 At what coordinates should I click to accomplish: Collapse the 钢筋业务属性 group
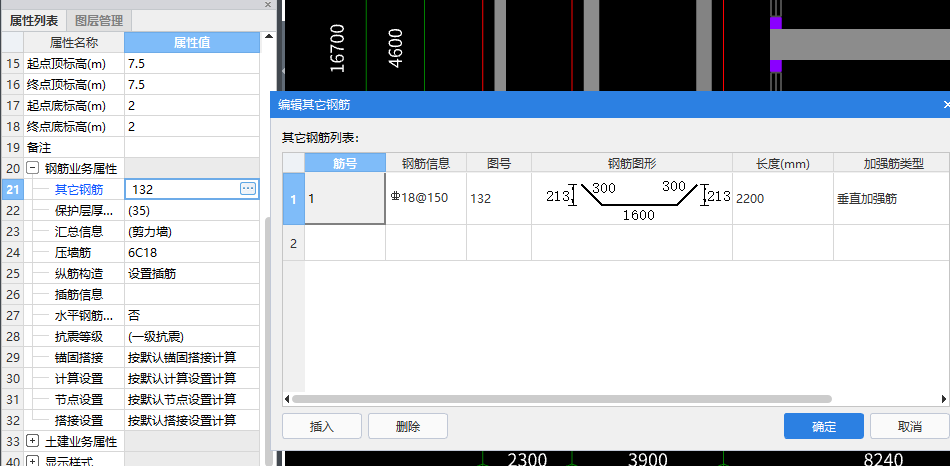point(33,168)
